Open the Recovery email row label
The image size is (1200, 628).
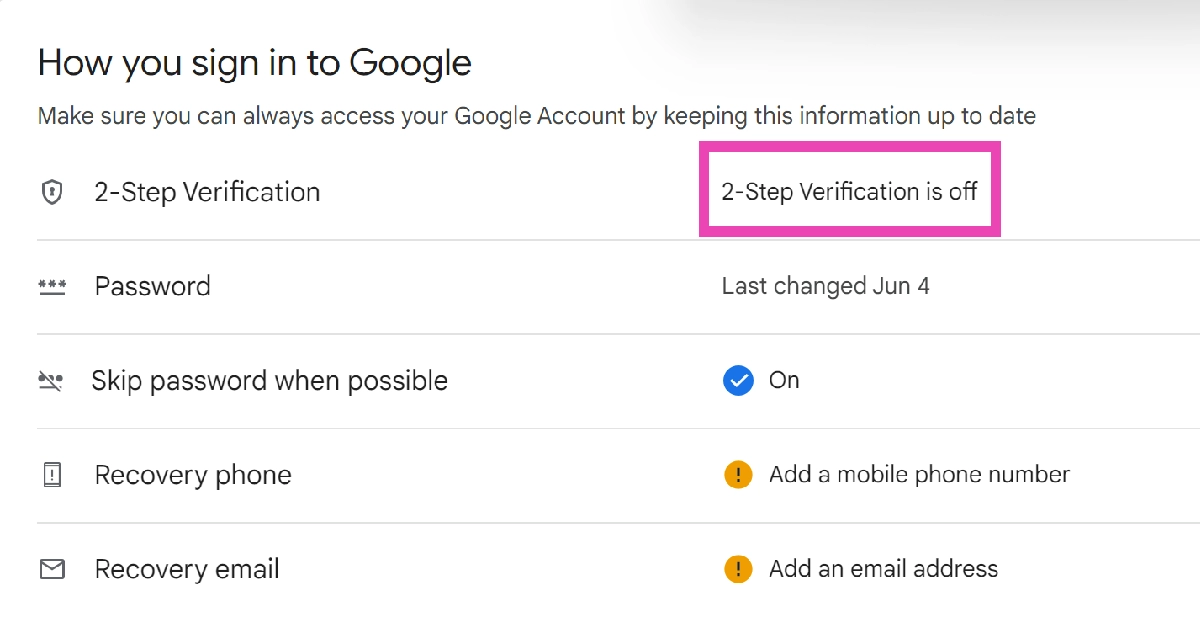pos(187,570)
